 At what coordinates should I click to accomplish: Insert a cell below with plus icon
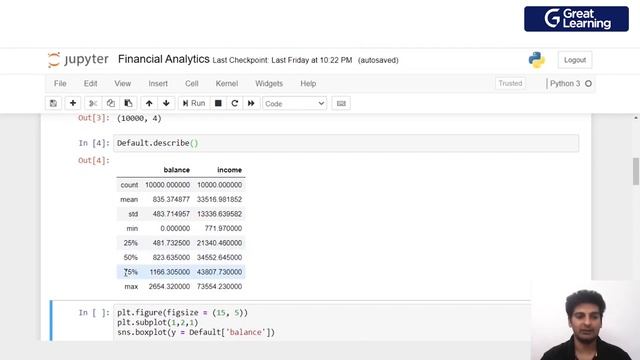click(x=73, y=103)
